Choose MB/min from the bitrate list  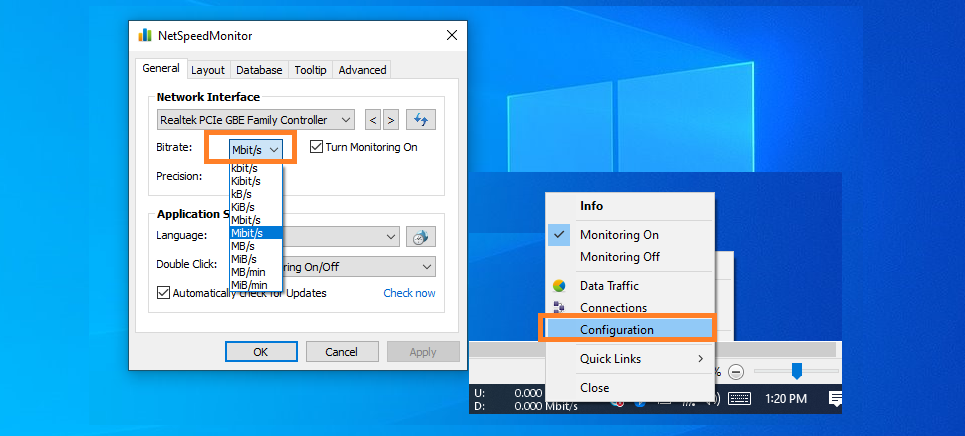[x=255, y=272]
